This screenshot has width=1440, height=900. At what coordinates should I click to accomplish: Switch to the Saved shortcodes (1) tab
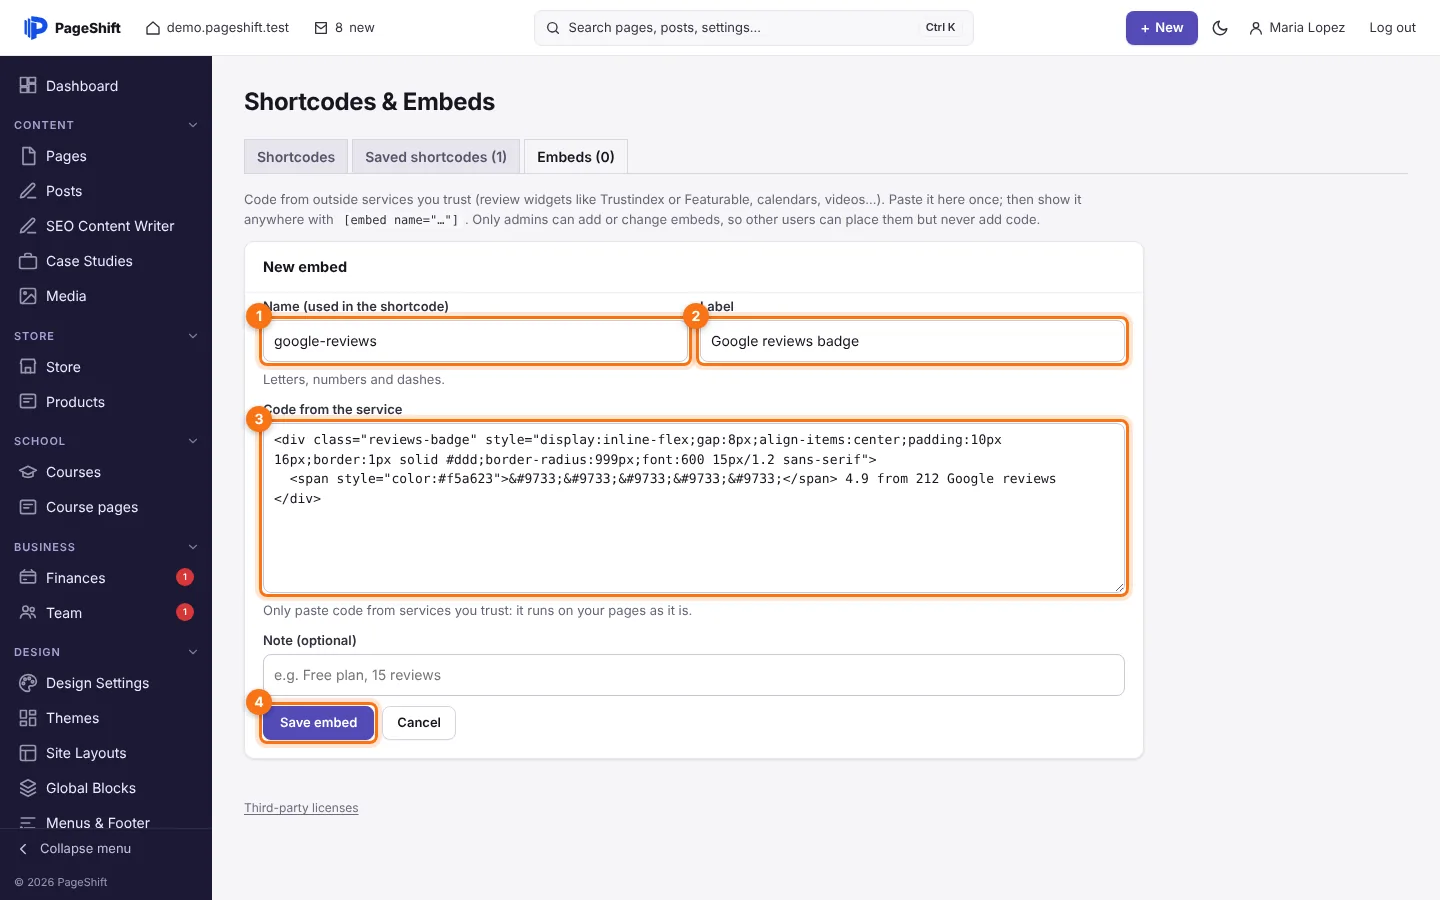[436, 157]
